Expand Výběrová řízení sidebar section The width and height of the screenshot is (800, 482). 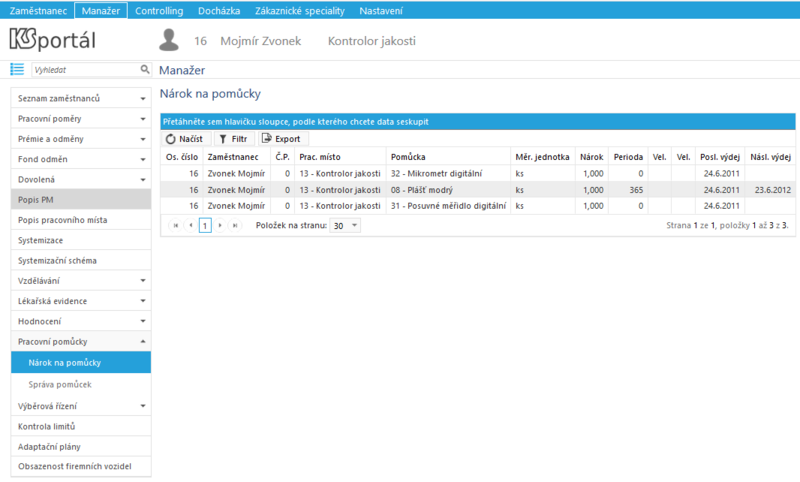[x=81, y=406]
